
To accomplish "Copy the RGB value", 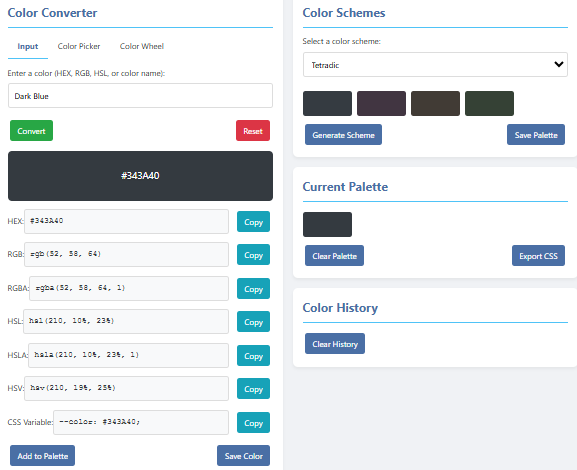I will (253, 255).
